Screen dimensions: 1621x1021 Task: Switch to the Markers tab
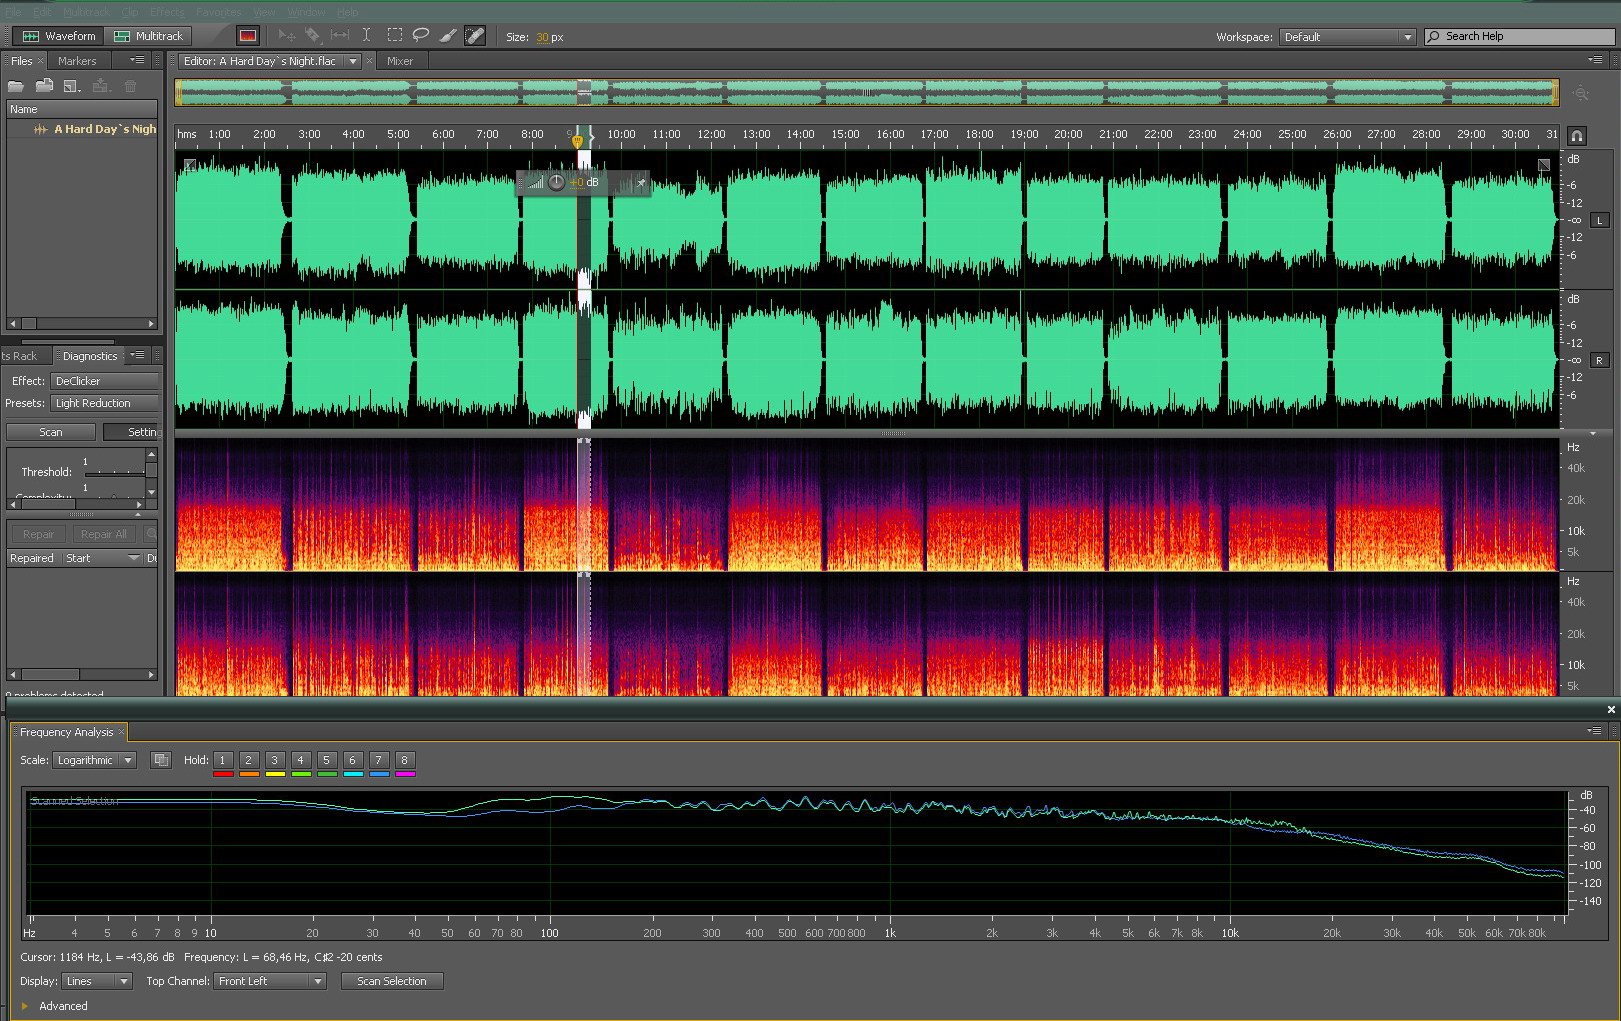point(77,61)
